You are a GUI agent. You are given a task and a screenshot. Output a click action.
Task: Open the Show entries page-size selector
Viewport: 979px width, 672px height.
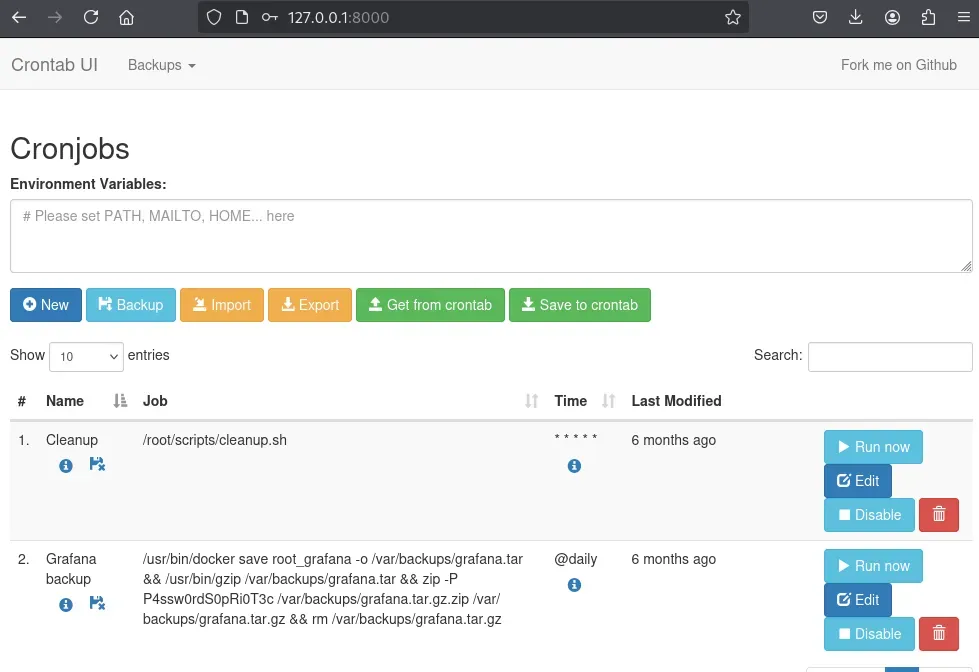[x=86, y=356]
